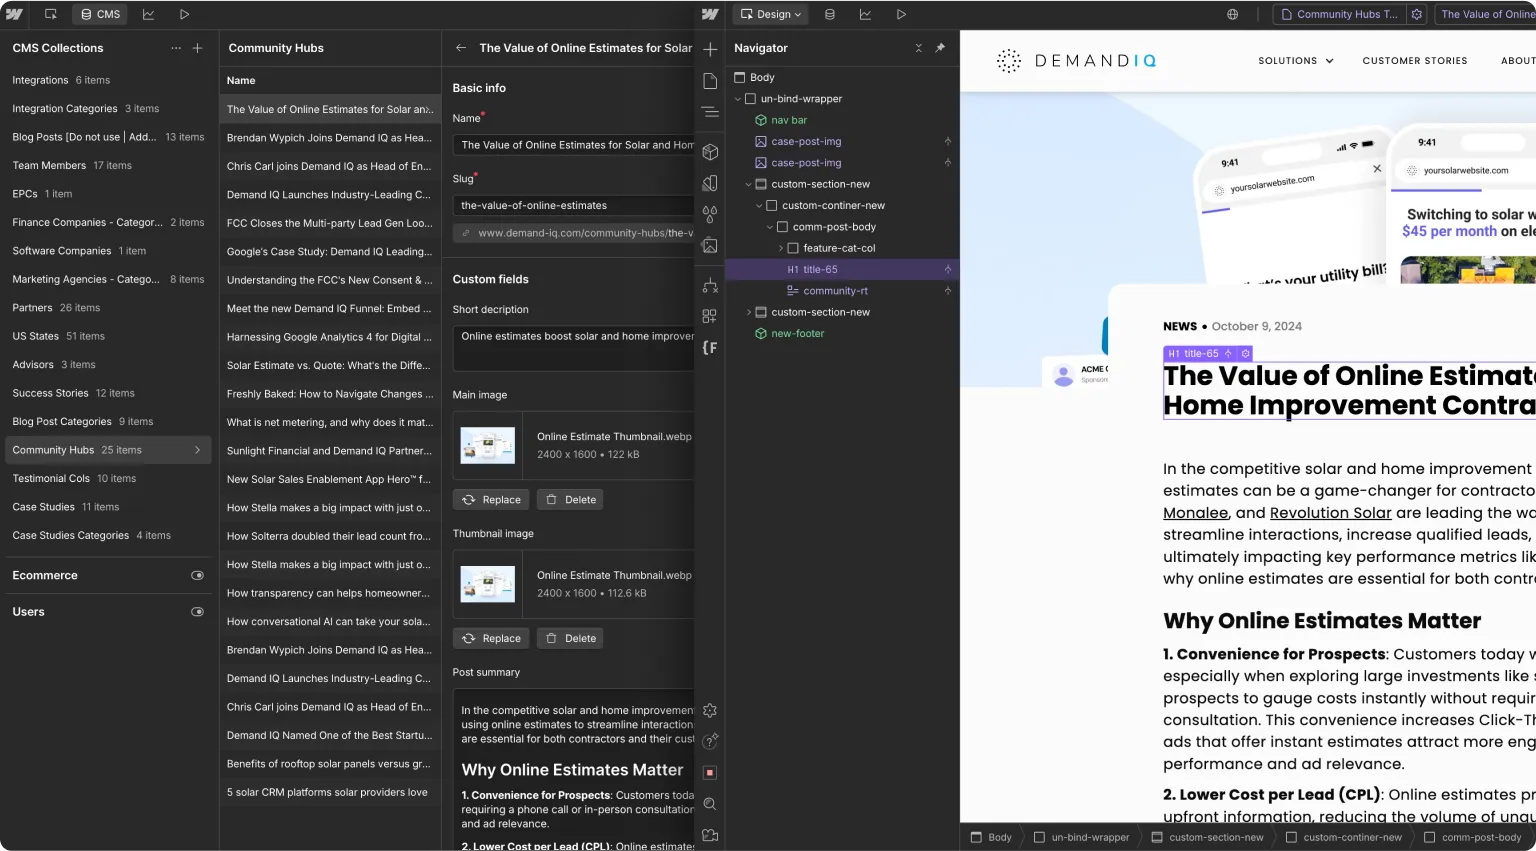Viewport: 1536px width, 851px height.
Task: Expand the feature-cat-col node
Action: tap(780, 248)
